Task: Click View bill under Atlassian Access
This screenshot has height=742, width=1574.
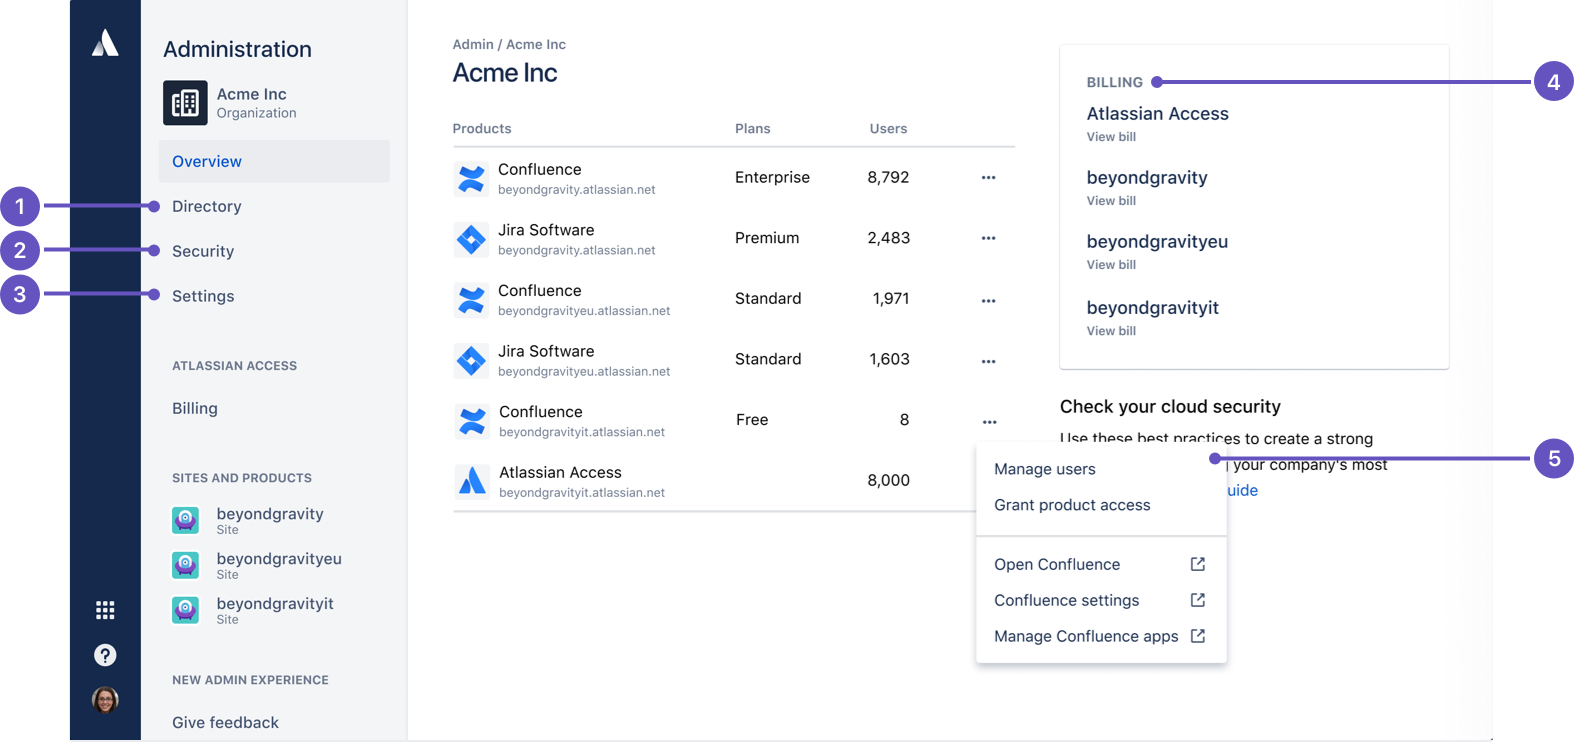Action: [x=1111, y=137]
